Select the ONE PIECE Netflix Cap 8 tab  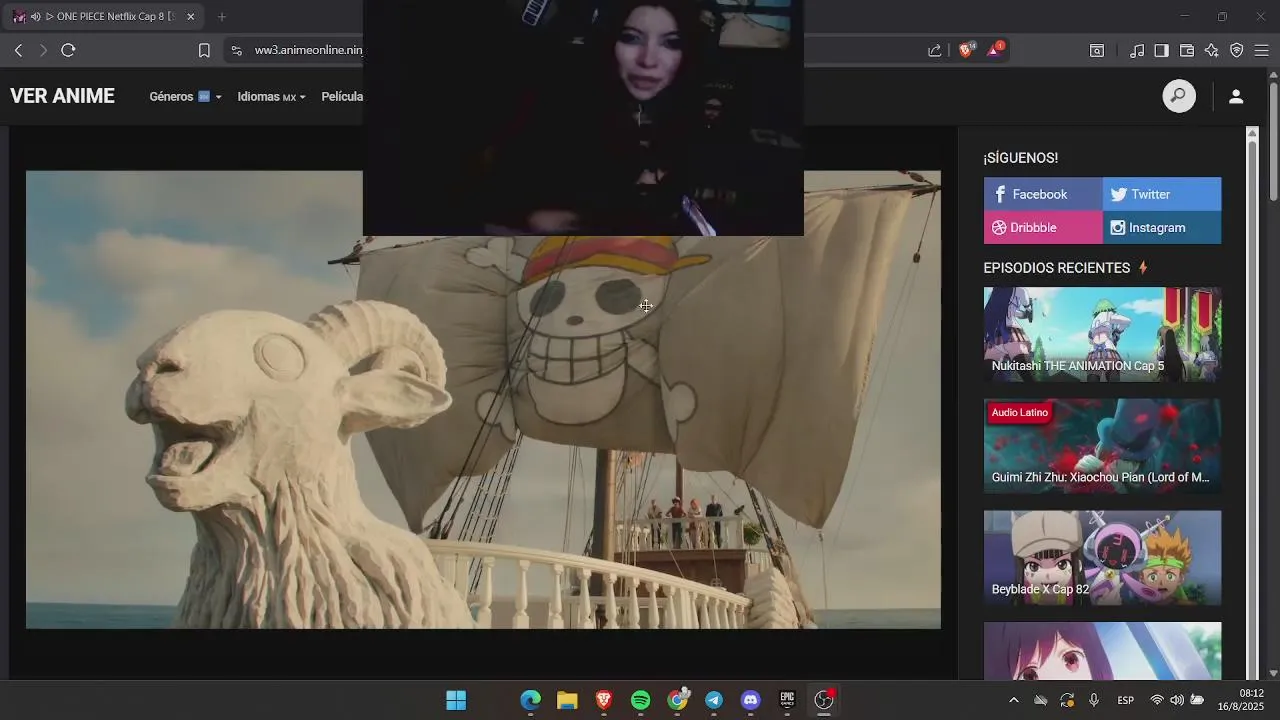click(x=104, y=17)
